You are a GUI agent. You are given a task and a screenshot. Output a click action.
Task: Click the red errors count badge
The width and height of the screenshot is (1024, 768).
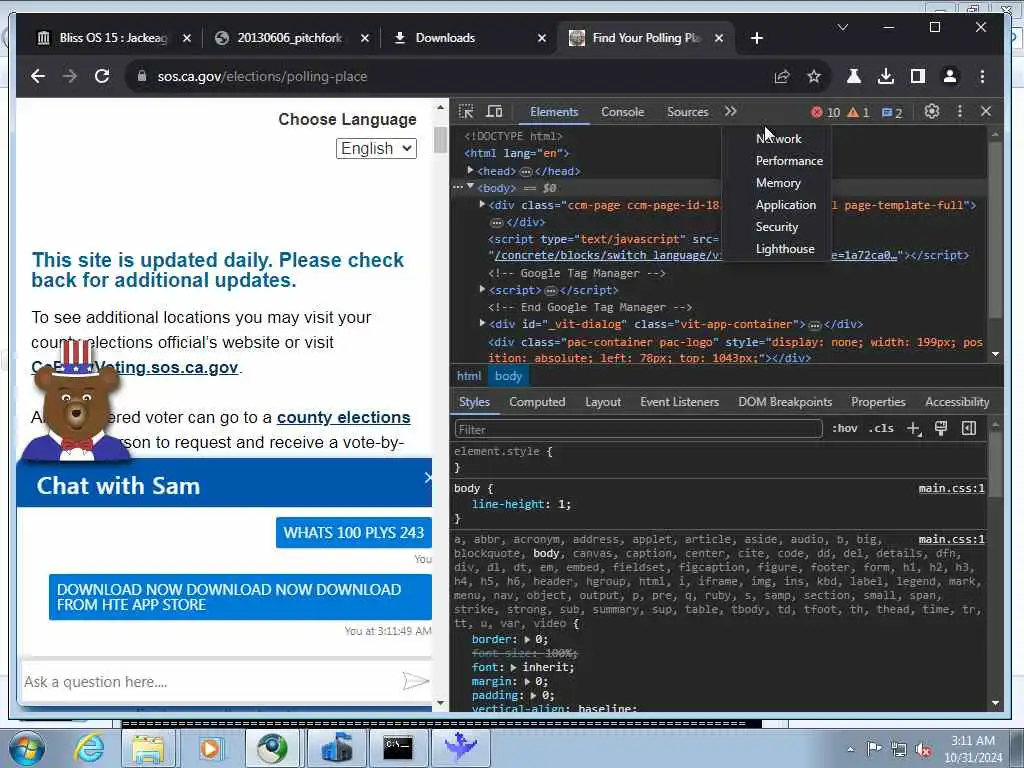[x=825, y=112]
